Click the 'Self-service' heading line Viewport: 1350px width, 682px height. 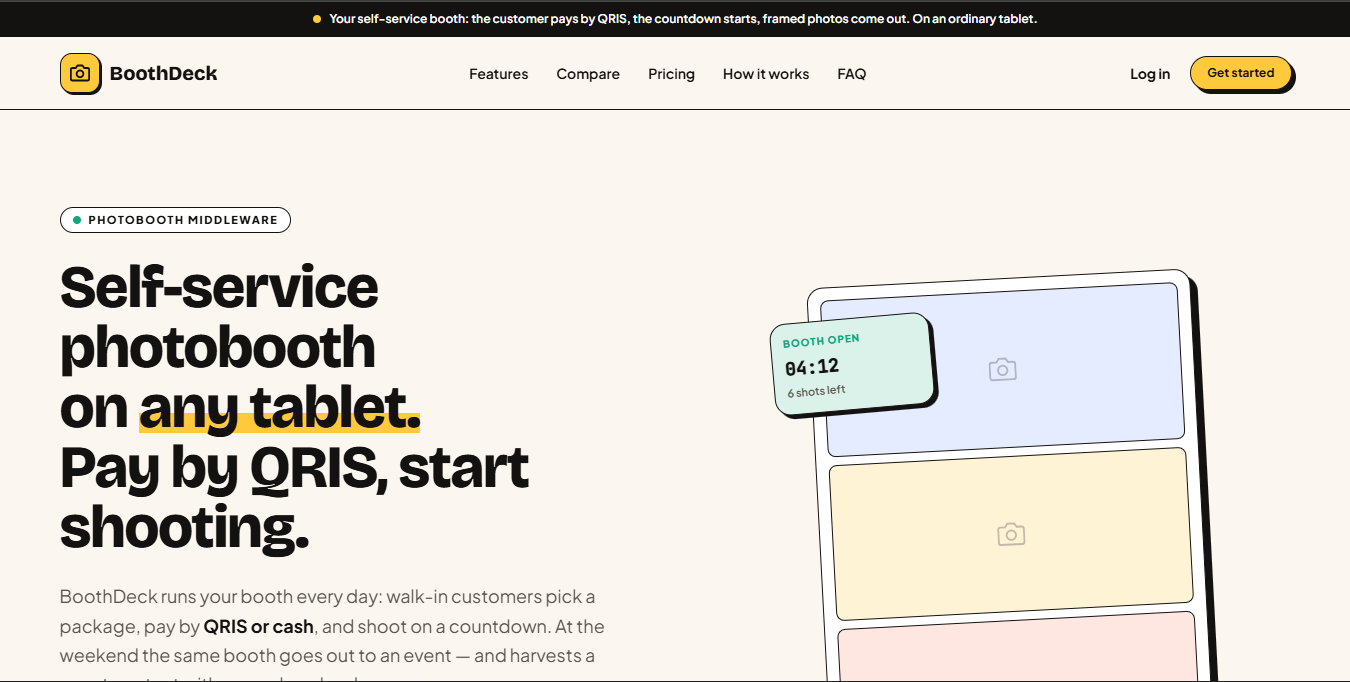219,288
